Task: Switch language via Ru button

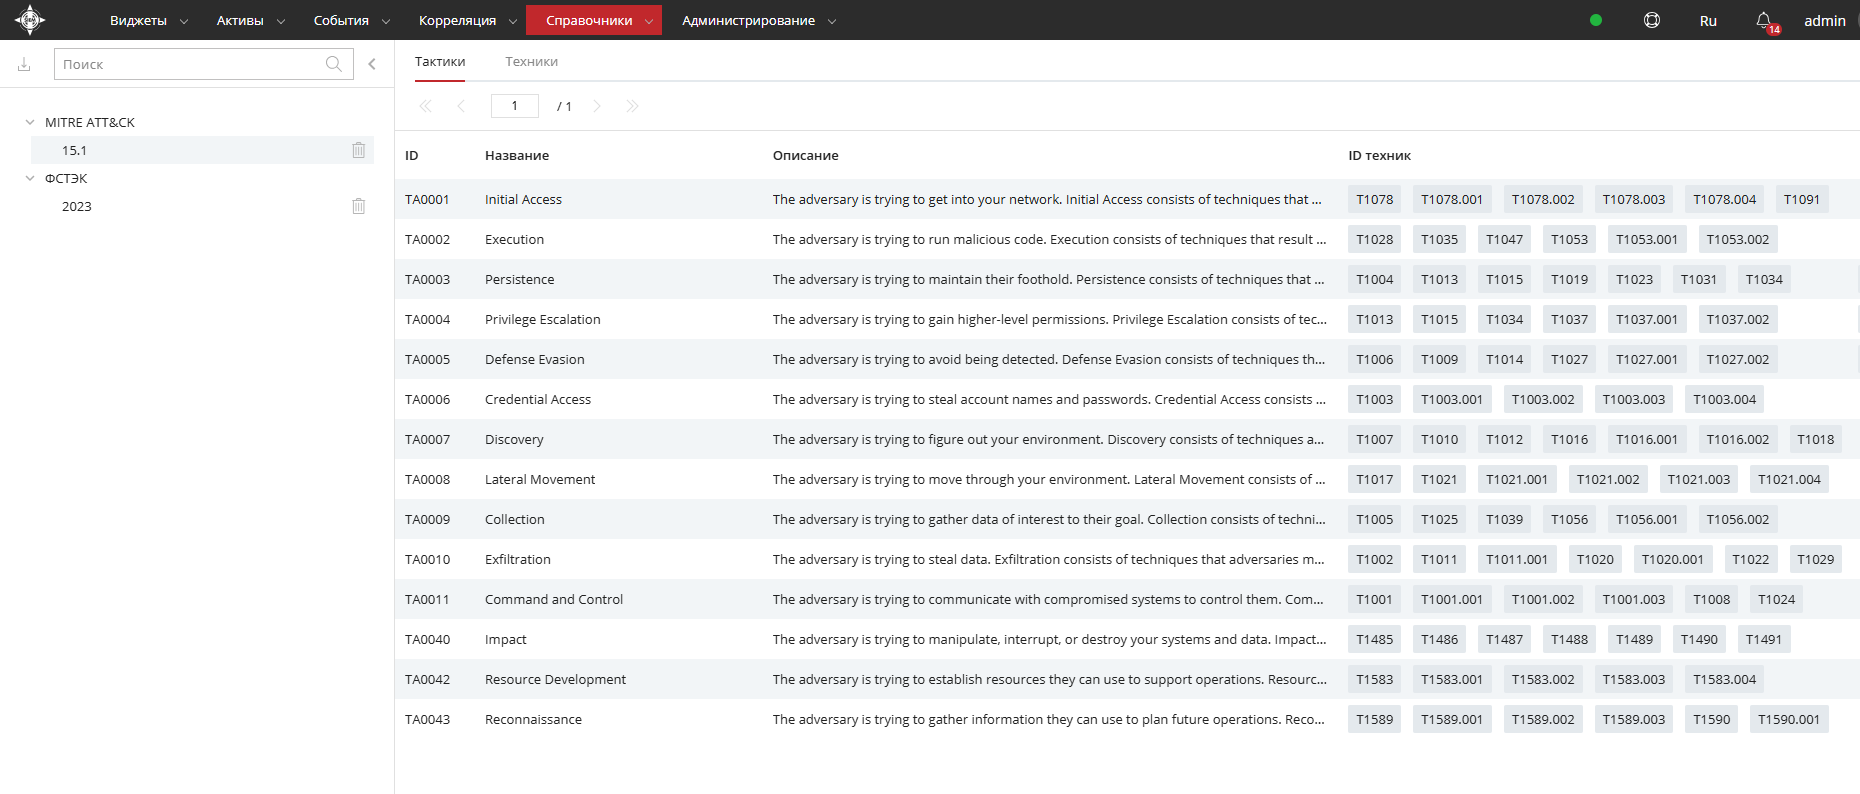Action: click(x=1708, y=20)
